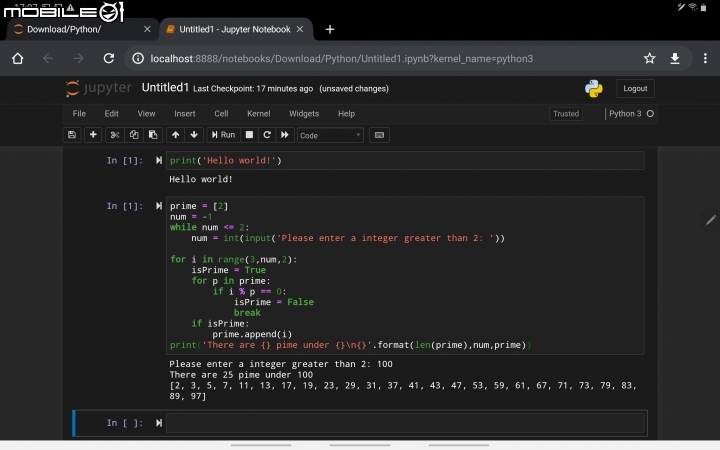Click the Logout button
Screen dimensions: 720x450
(x=635, y=89)
